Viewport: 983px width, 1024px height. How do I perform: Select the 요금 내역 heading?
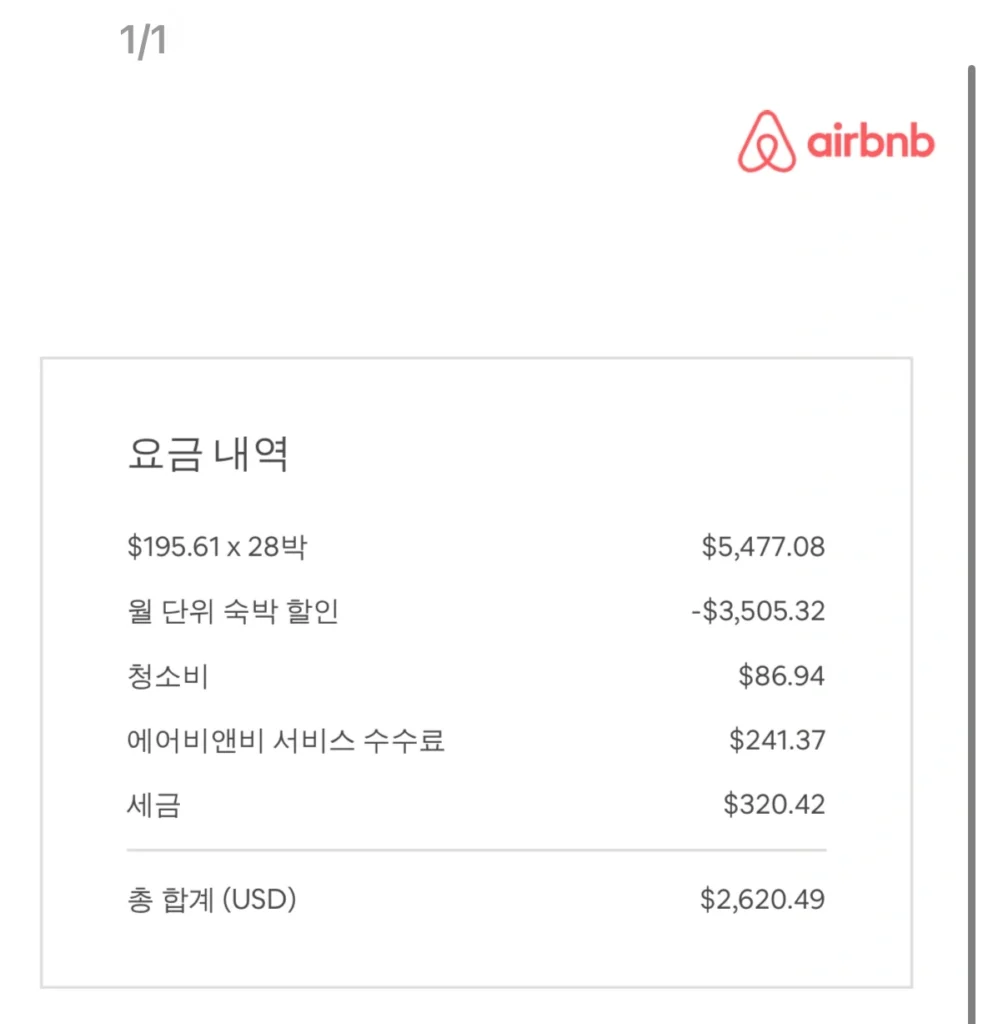tap(208, 455)
